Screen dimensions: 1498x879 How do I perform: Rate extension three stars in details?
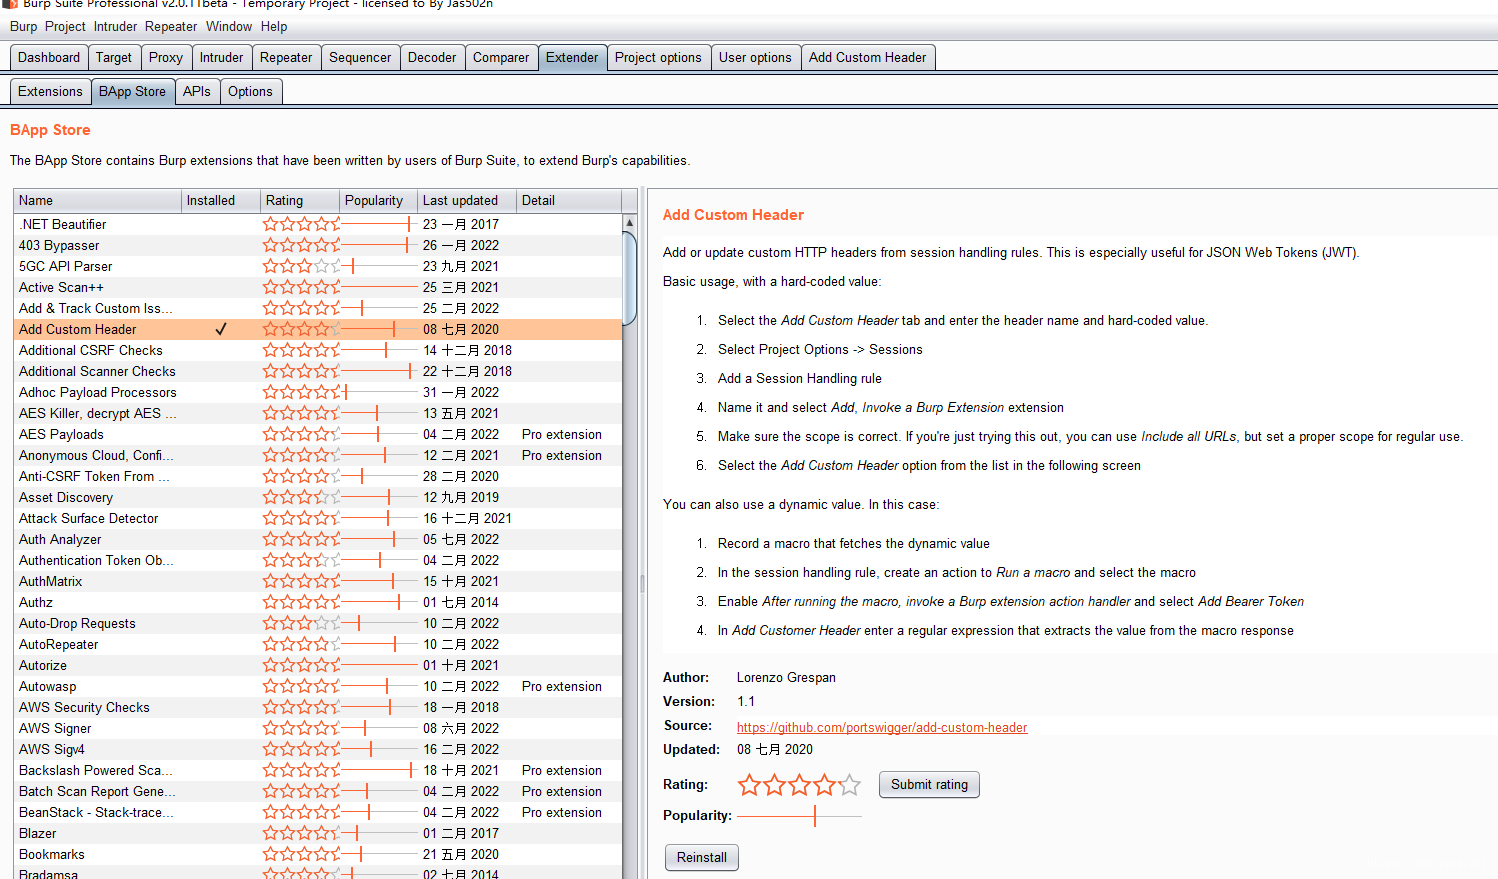[x=799, y=785]
